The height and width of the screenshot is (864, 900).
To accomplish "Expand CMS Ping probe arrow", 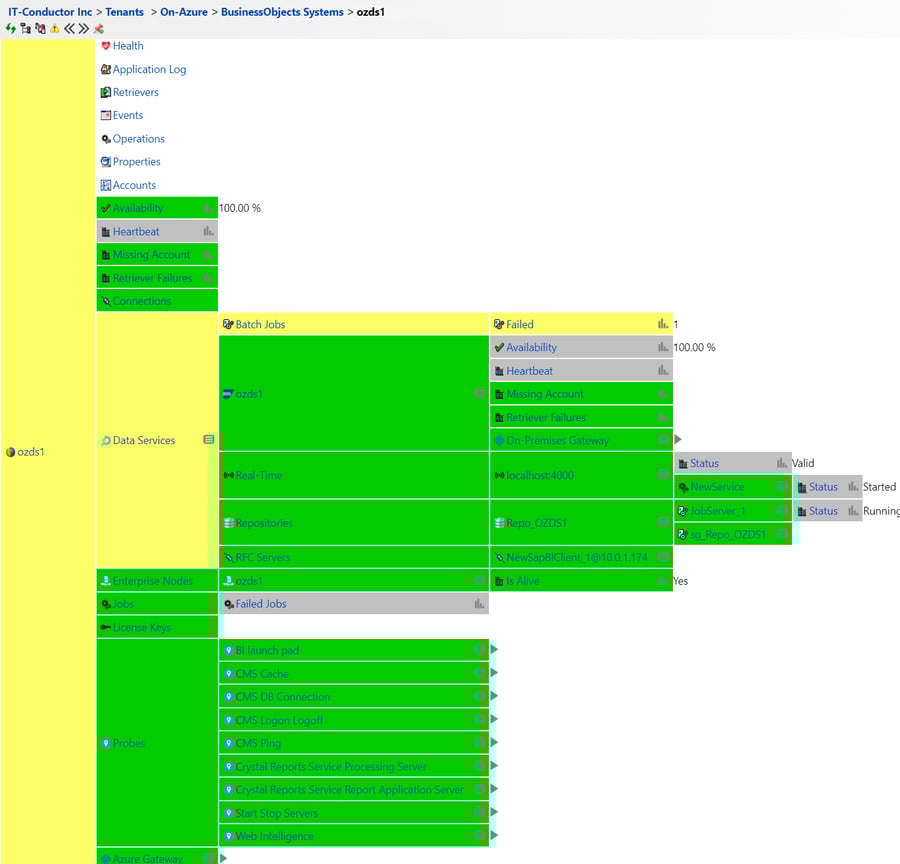I will tap(494, 742).
